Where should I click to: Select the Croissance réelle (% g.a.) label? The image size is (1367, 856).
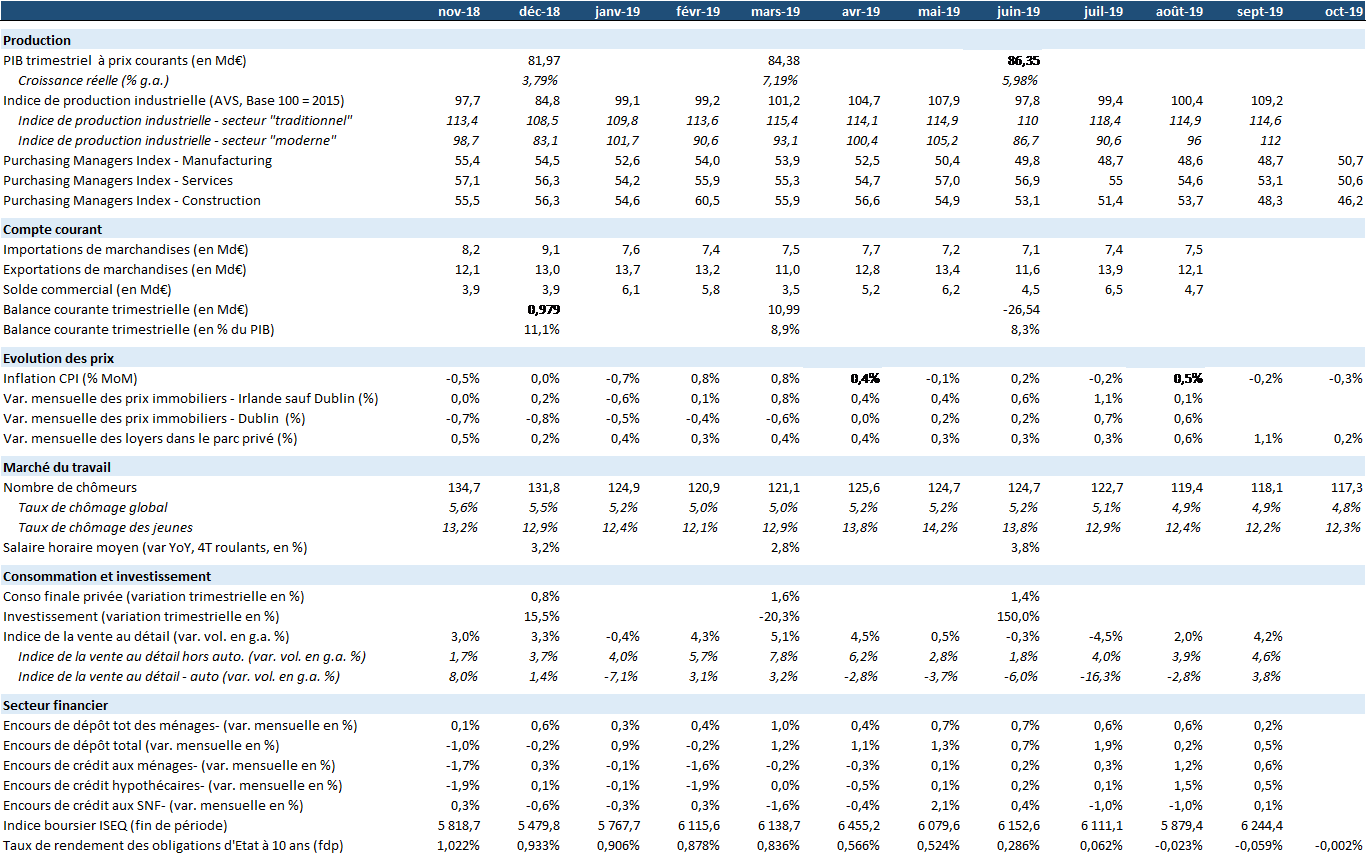[94, 80]
